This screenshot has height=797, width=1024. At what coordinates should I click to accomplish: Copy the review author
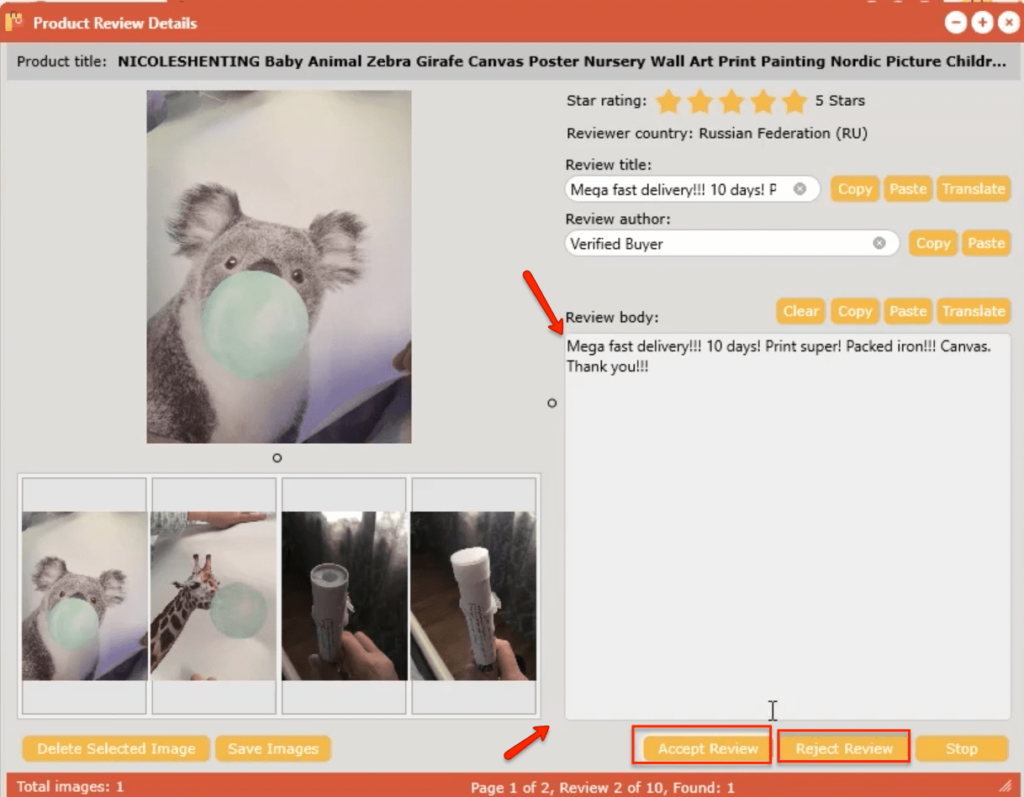pos(933,243)
